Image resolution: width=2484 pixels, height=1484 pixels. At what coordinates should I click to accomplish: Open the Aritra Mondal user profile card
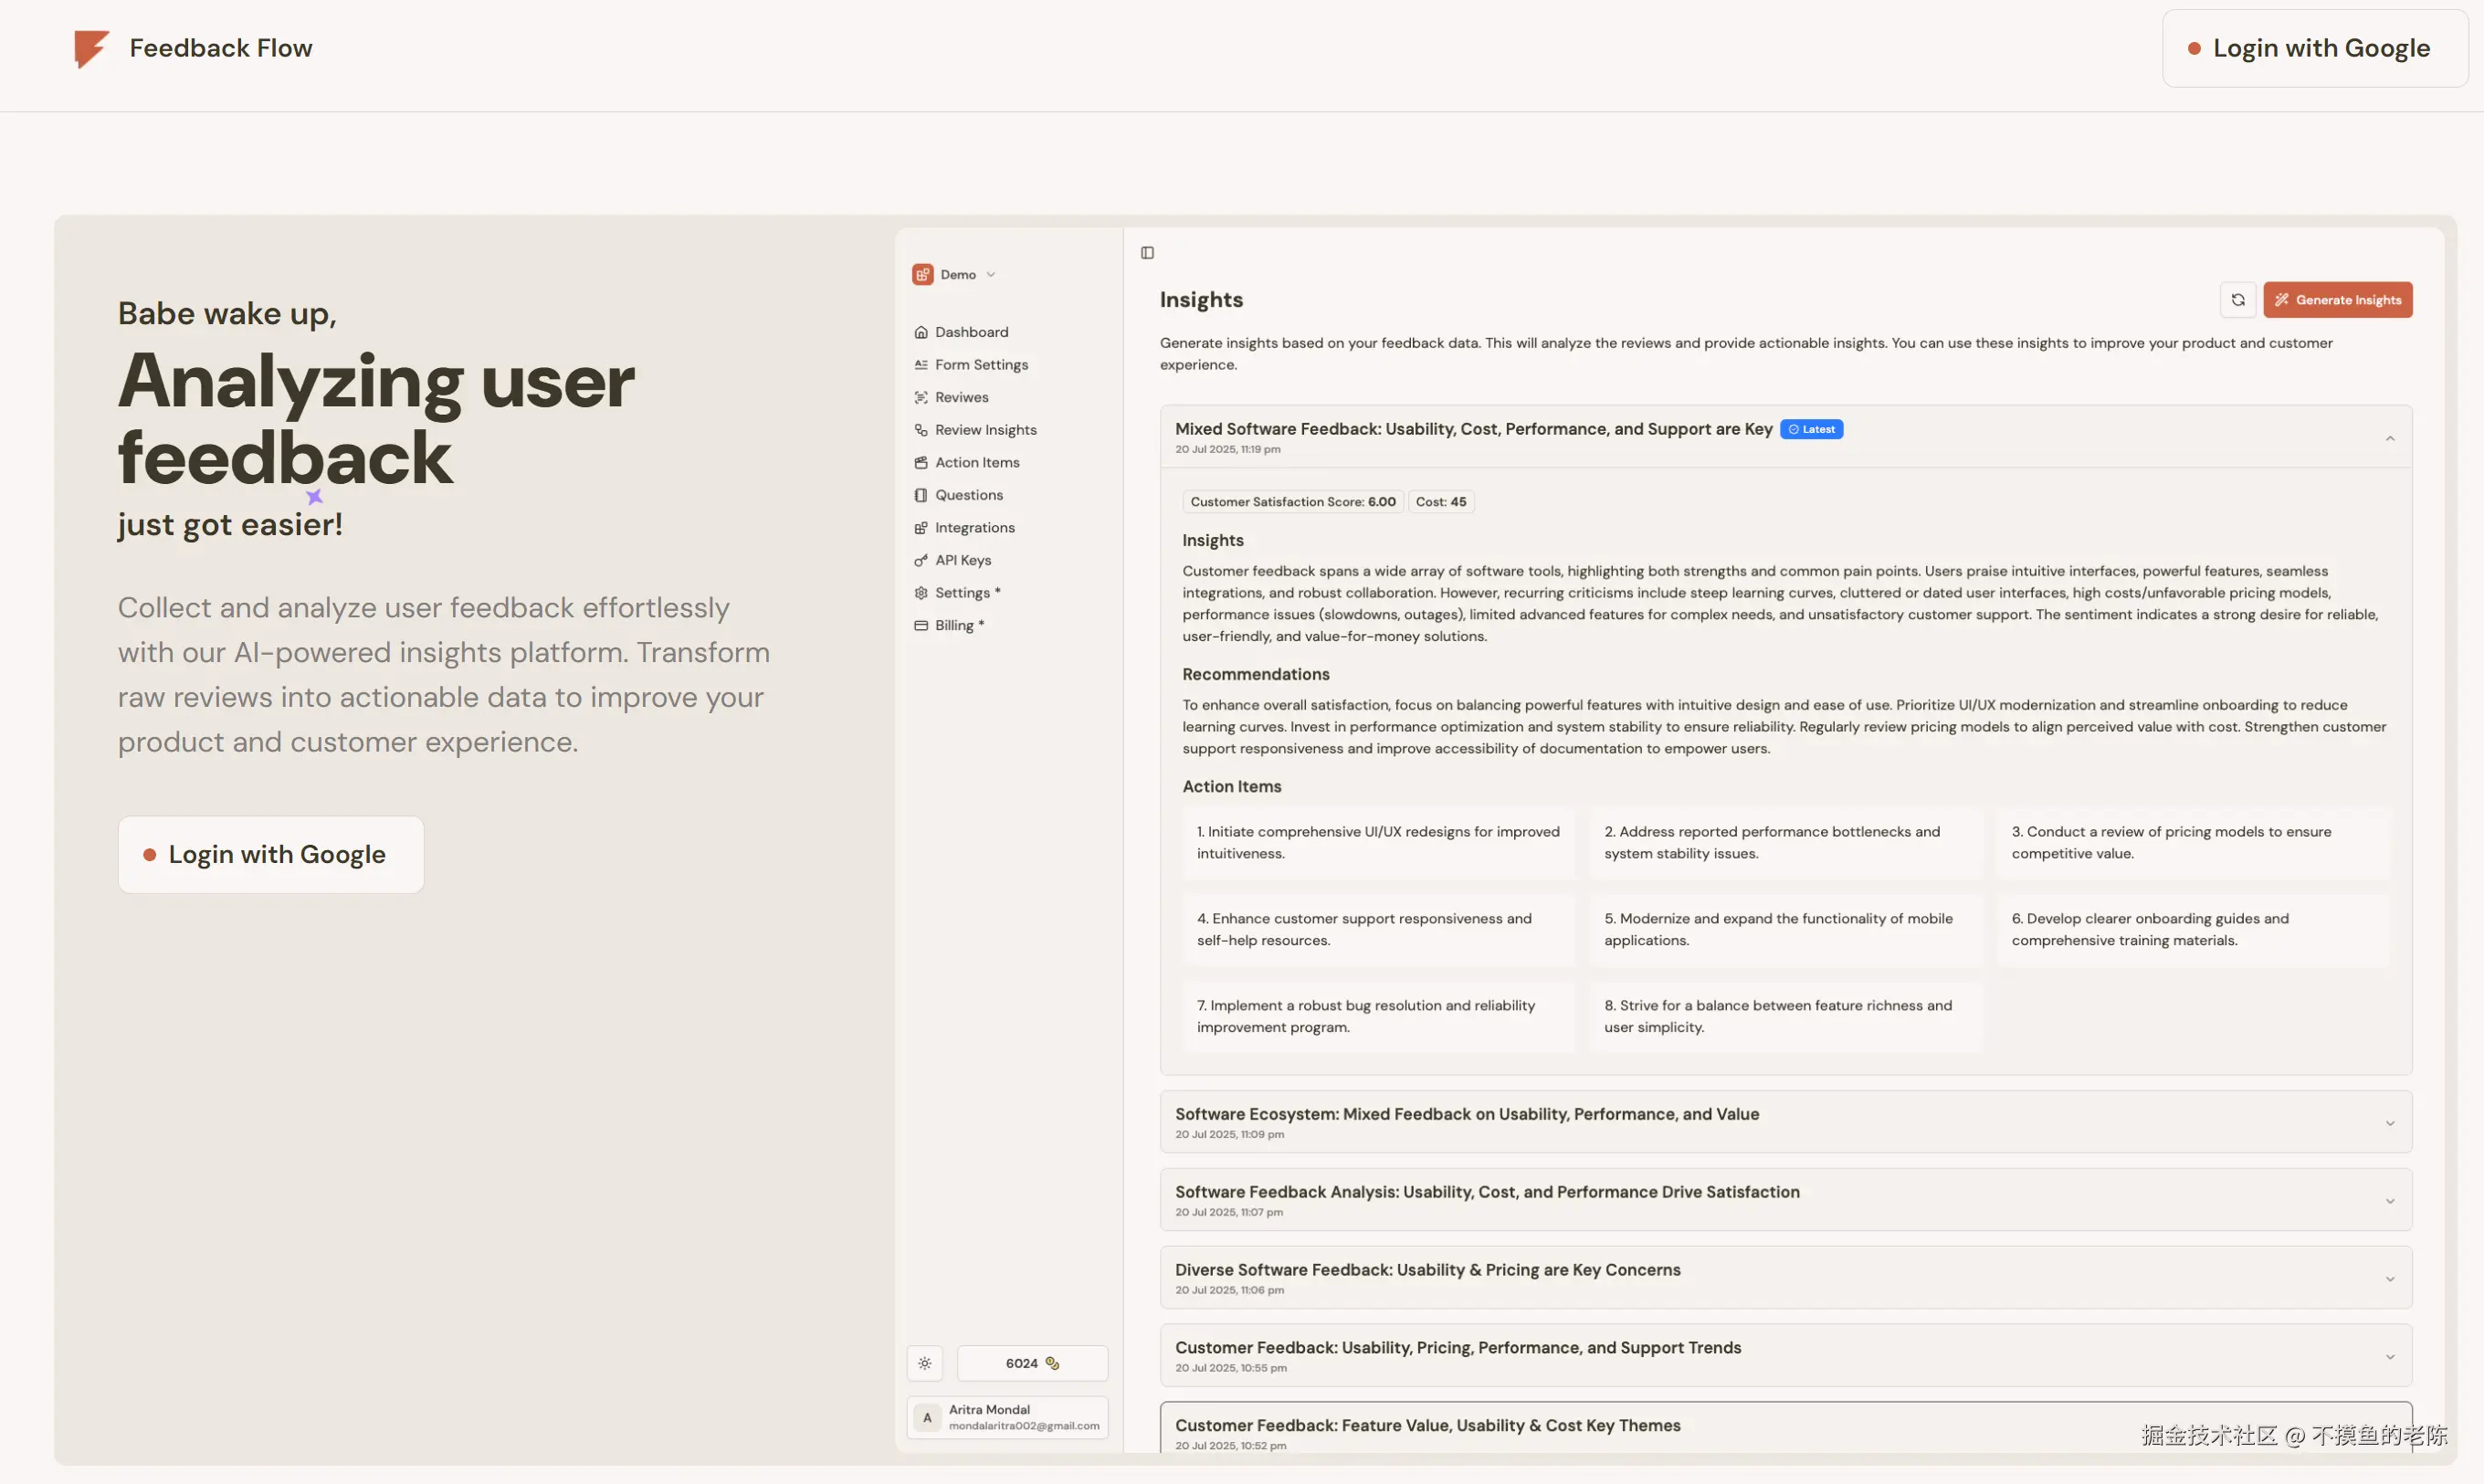point(1008,1417)
